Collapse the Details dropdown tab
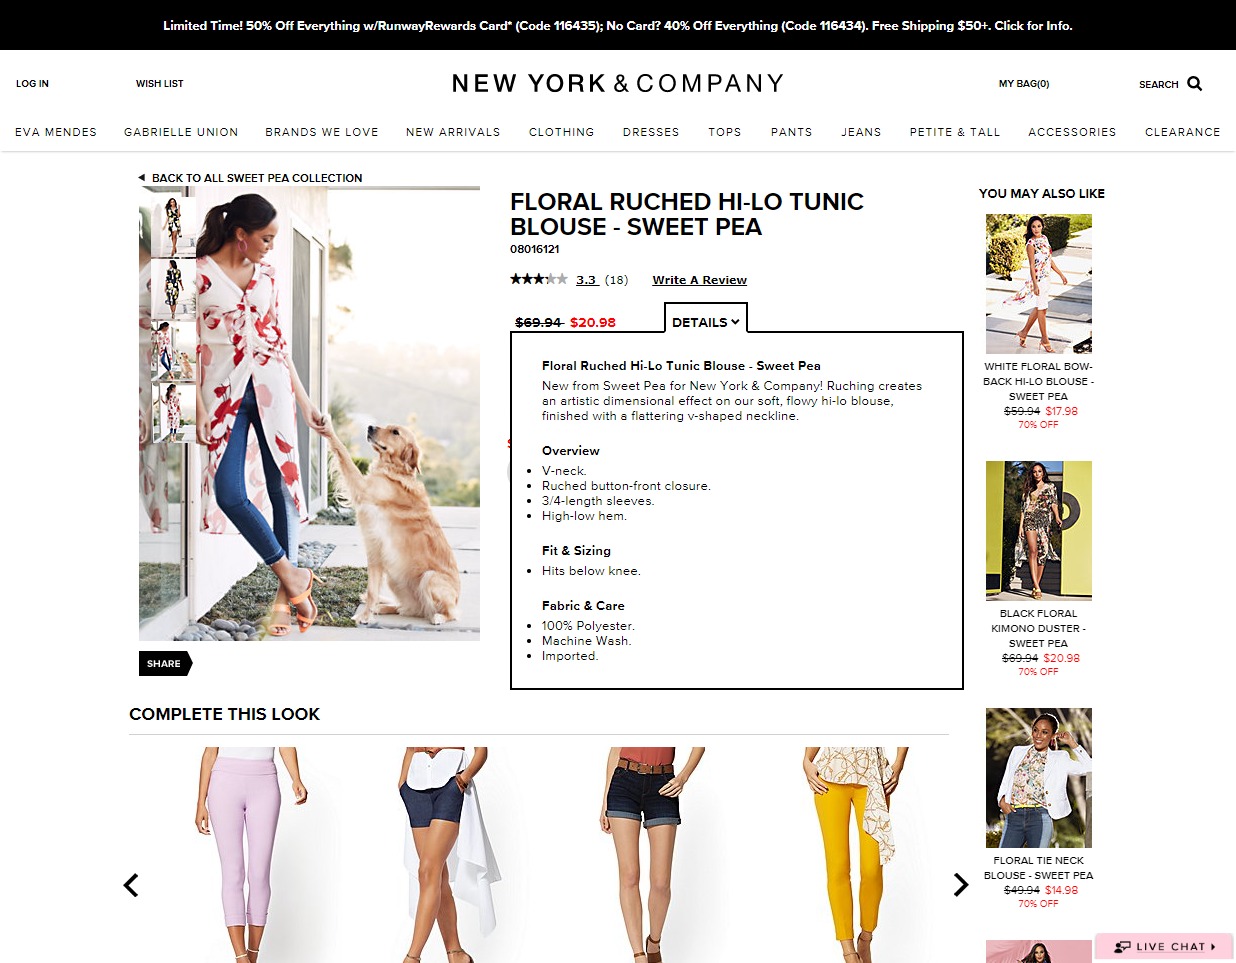The height and width of the screenshot is (963, 1236). click(x=706, y=322)
